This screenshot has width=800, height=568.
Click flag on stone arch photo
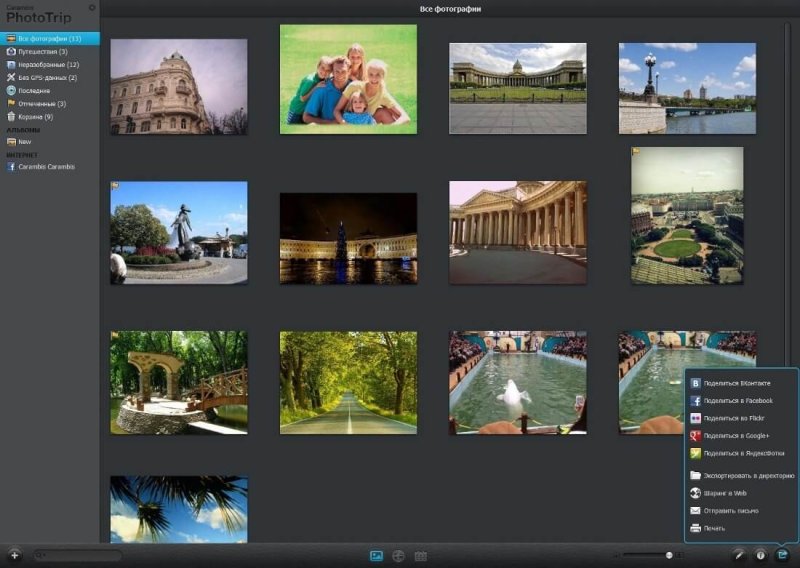tap(115, 335)
